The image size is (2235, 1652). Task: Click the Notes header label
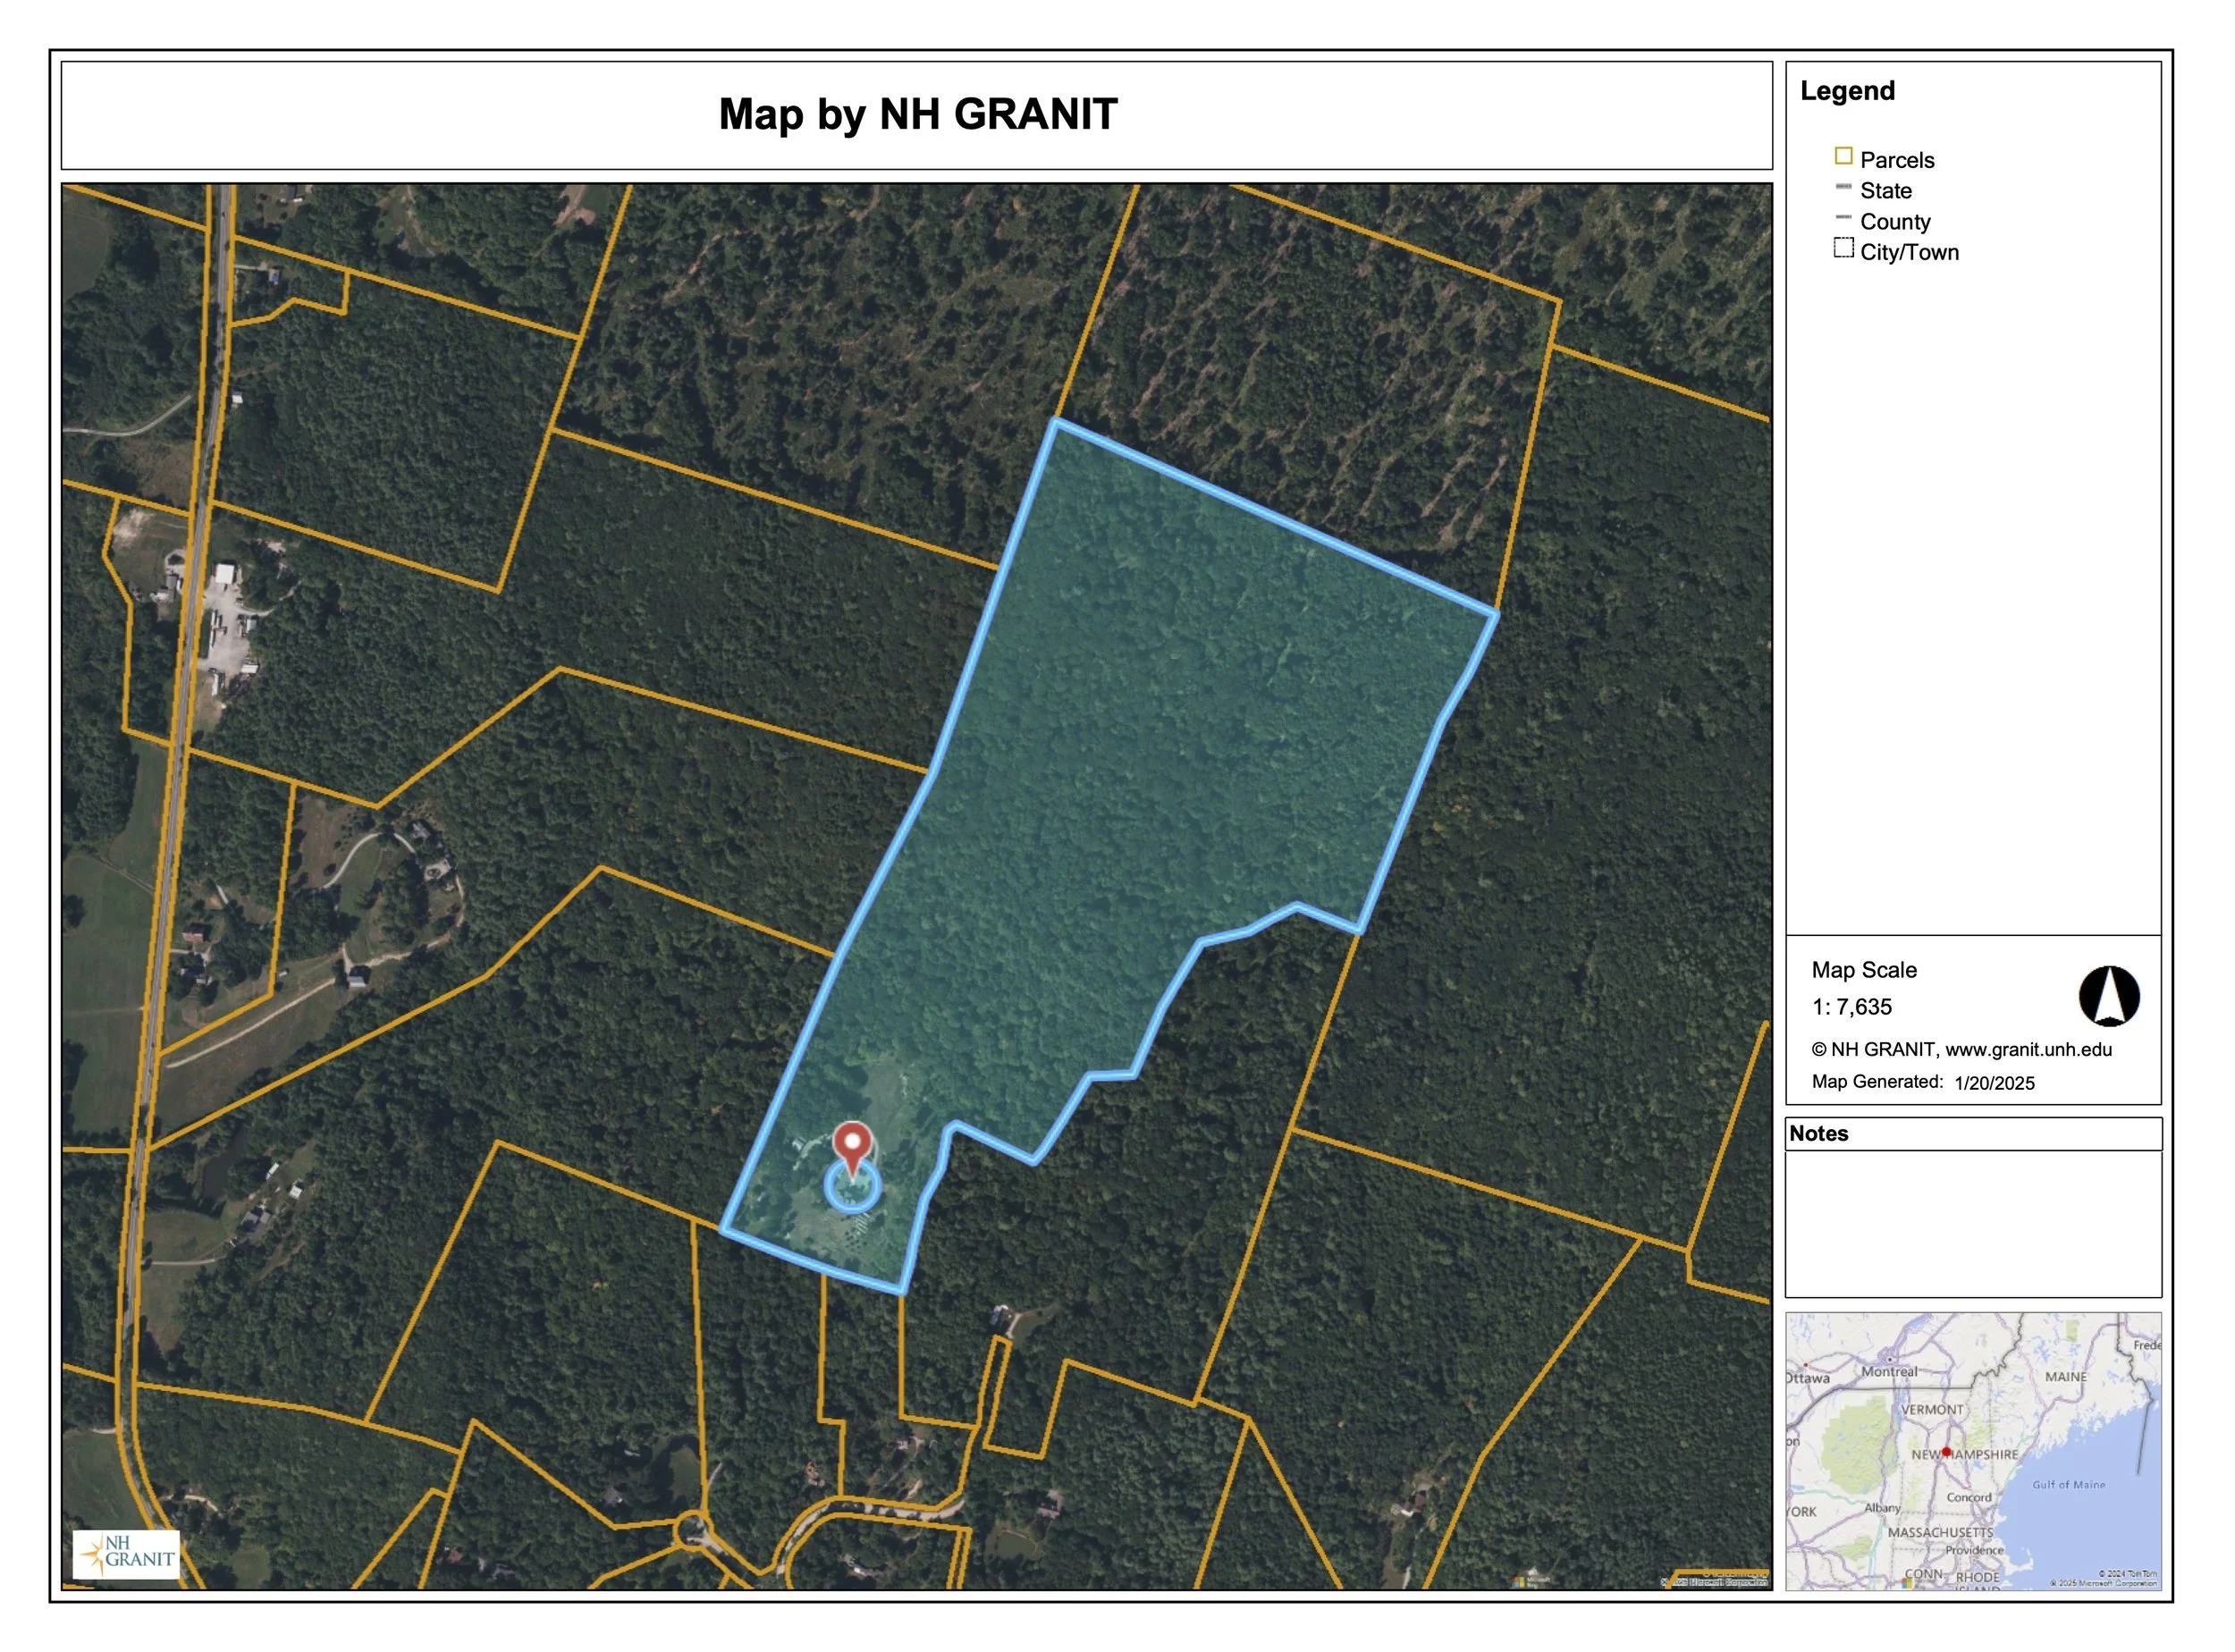pos(1818,1133)
